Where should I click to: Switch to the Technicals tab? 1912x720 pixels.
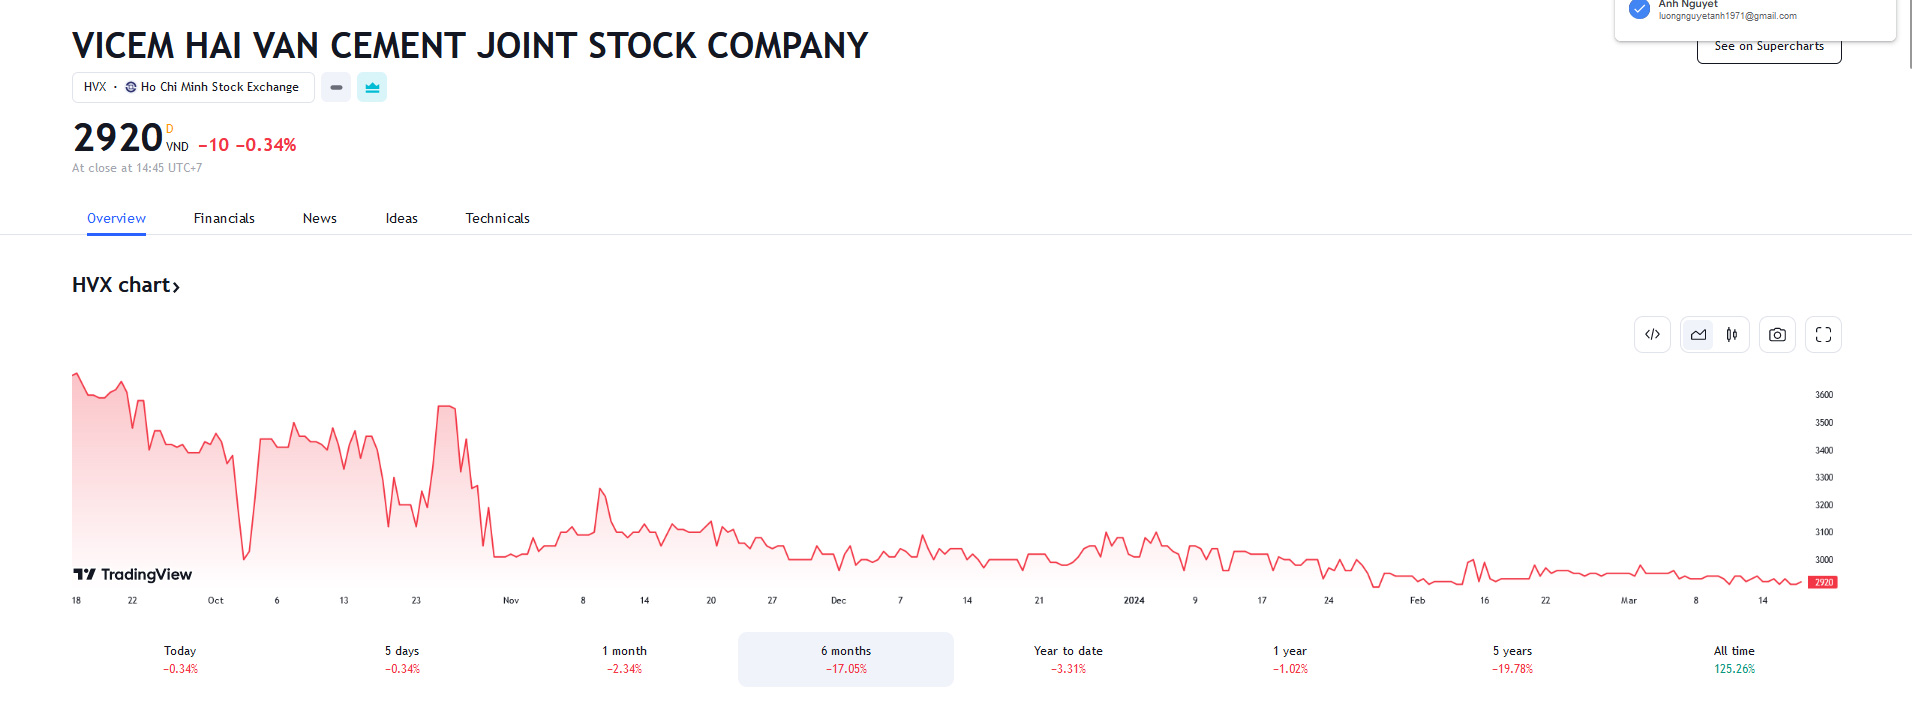pyautogui.click(x=497, y=218)
